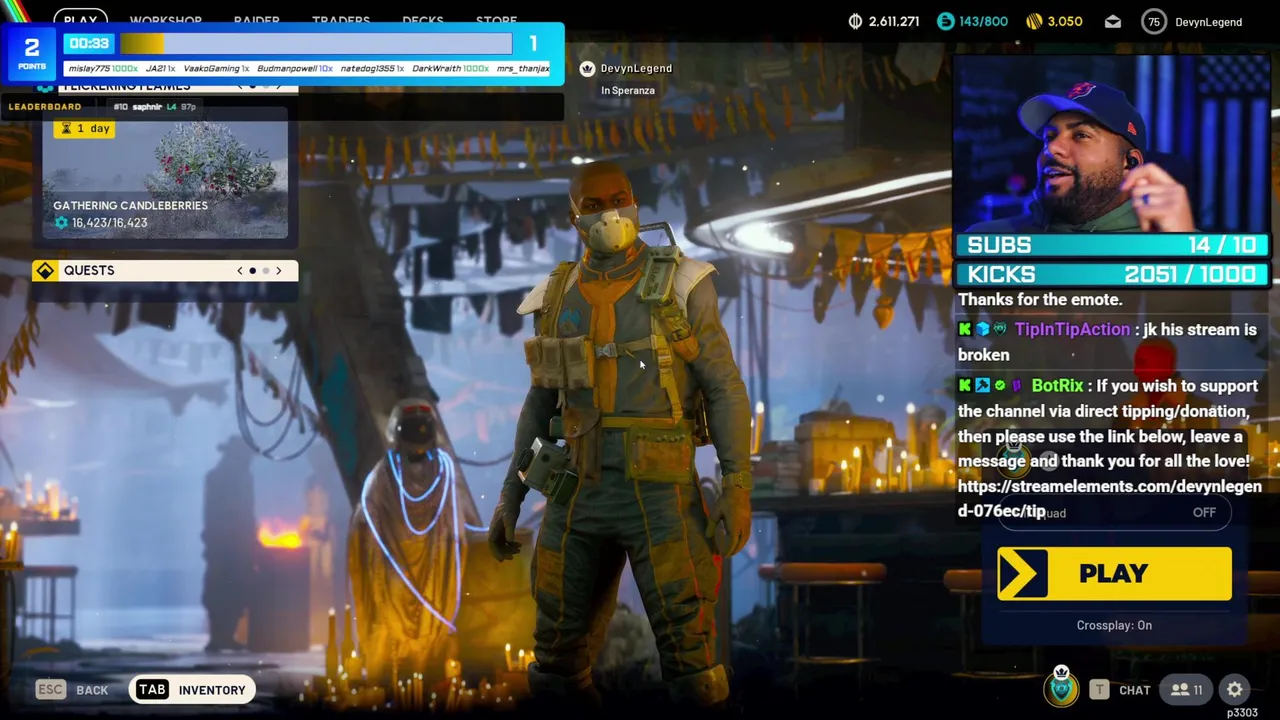1280x720 pixels.
Task: Click the 00:33 countdown timer
Action: point(90,43)
